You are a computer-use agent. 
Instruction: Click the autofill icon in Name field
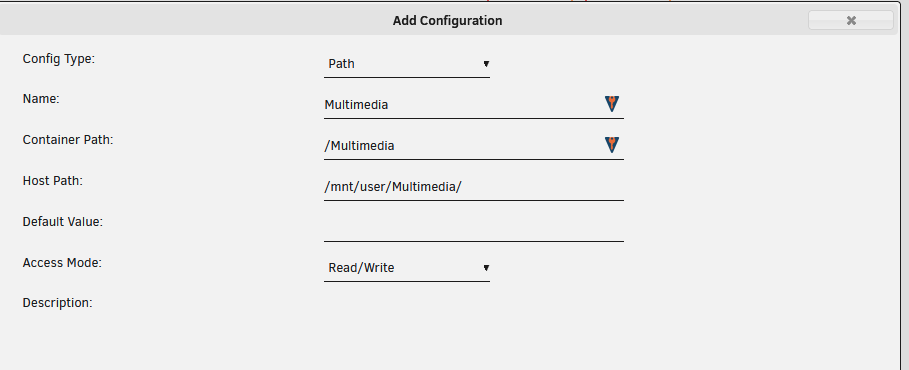pyautogui.click(x=612, y=104)
